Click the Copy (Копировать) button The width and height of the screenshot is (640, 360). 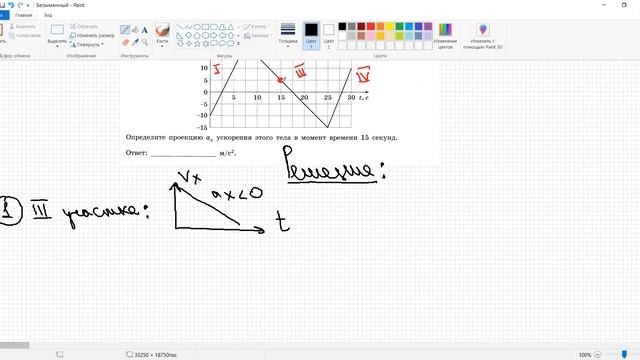coord(25,36)
